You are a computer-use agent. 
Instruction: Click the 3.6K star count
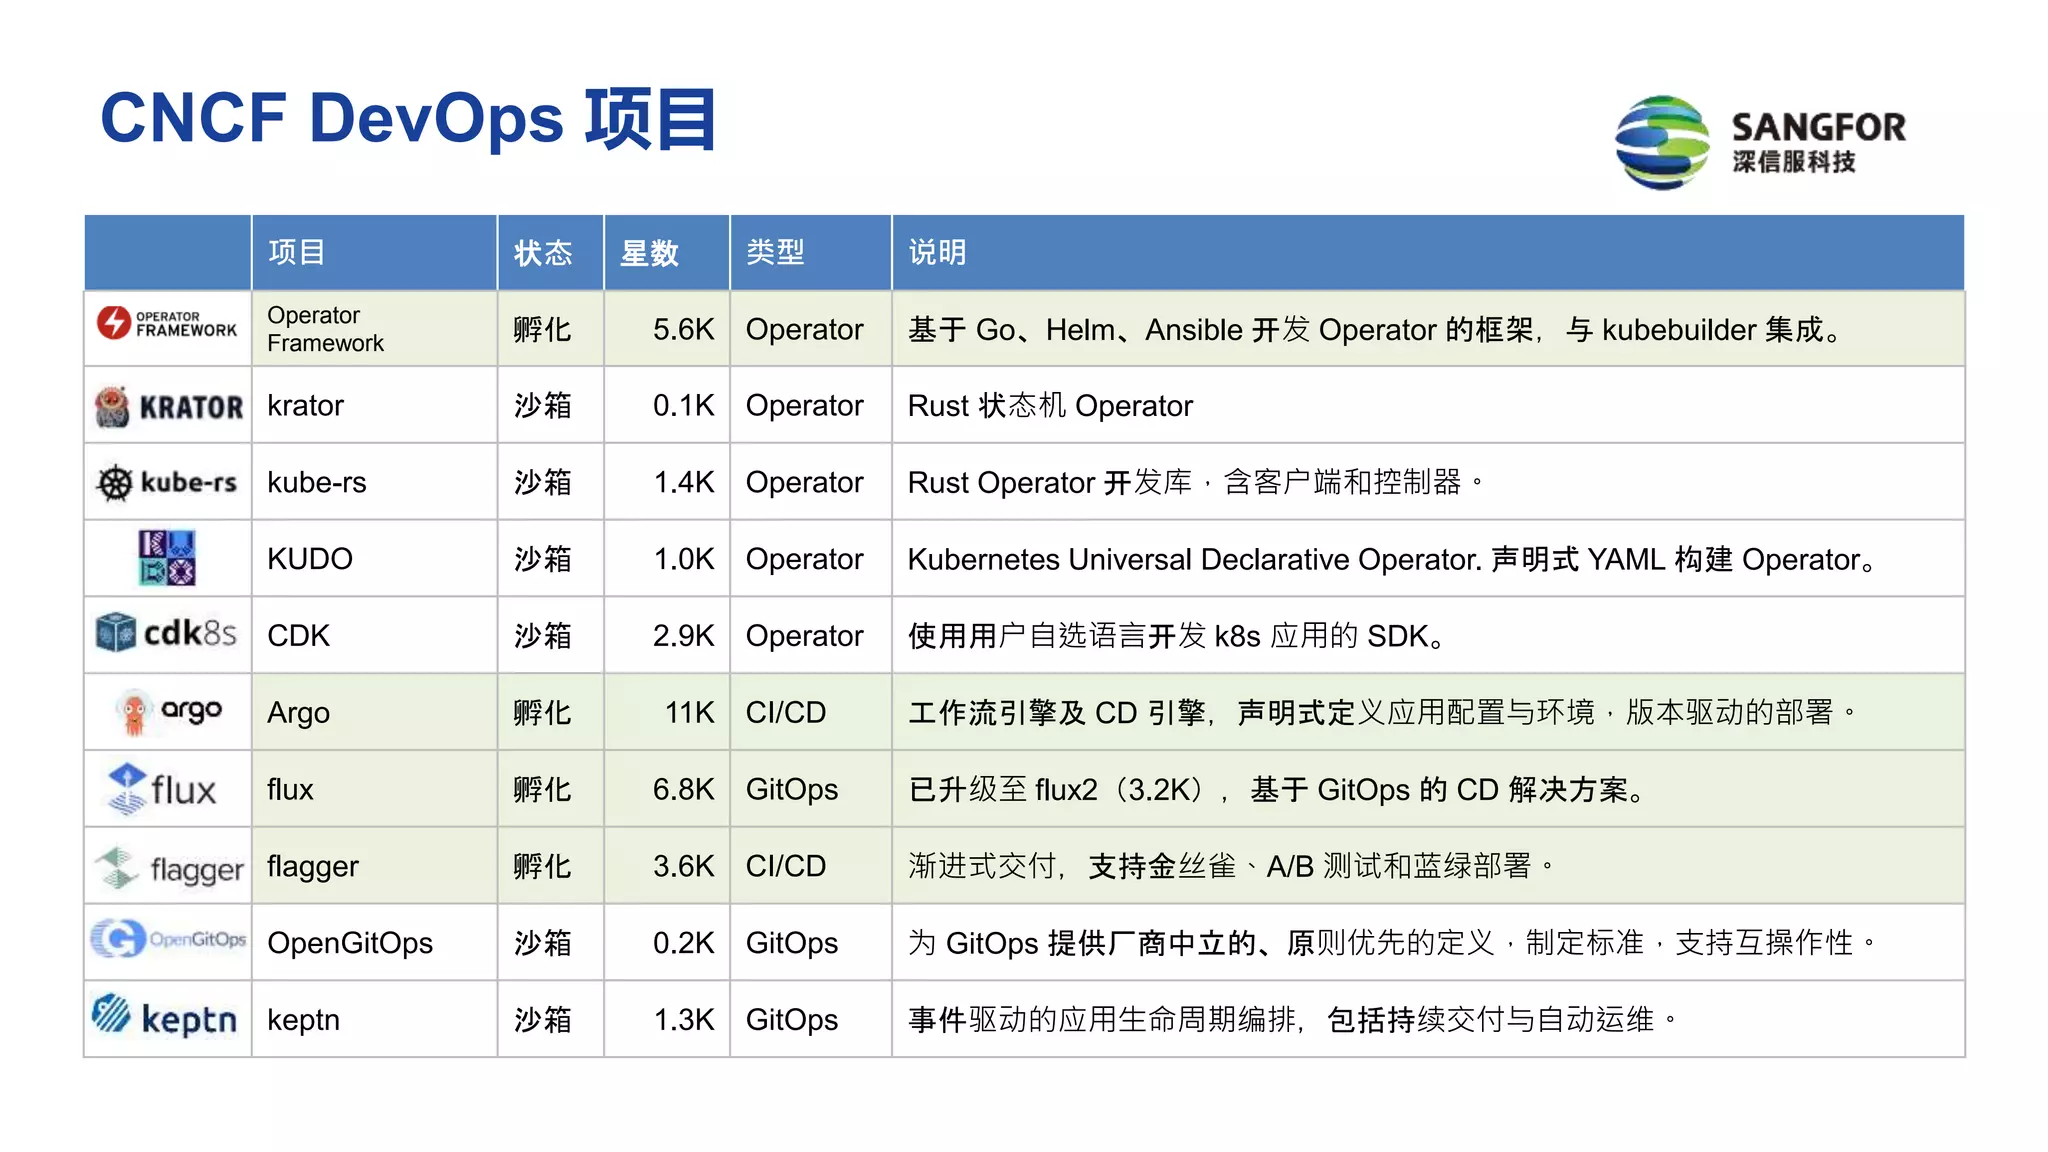point(683,866)
